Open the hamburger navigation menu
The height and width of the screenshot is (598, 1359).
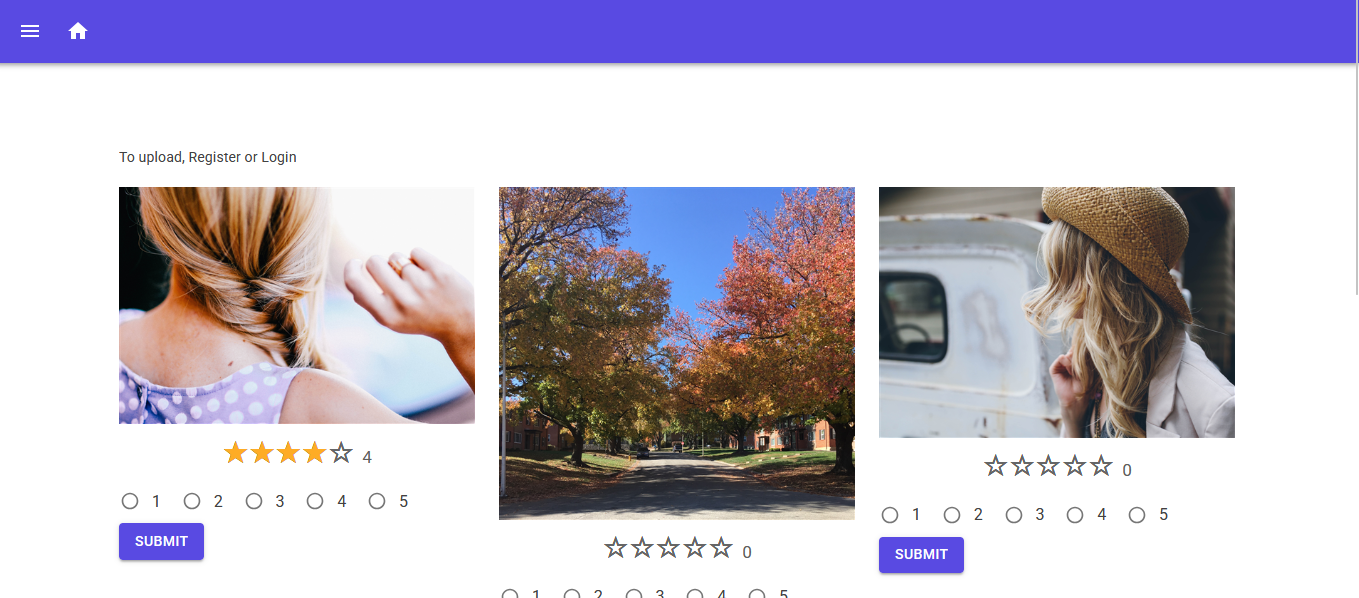[30, 31]
